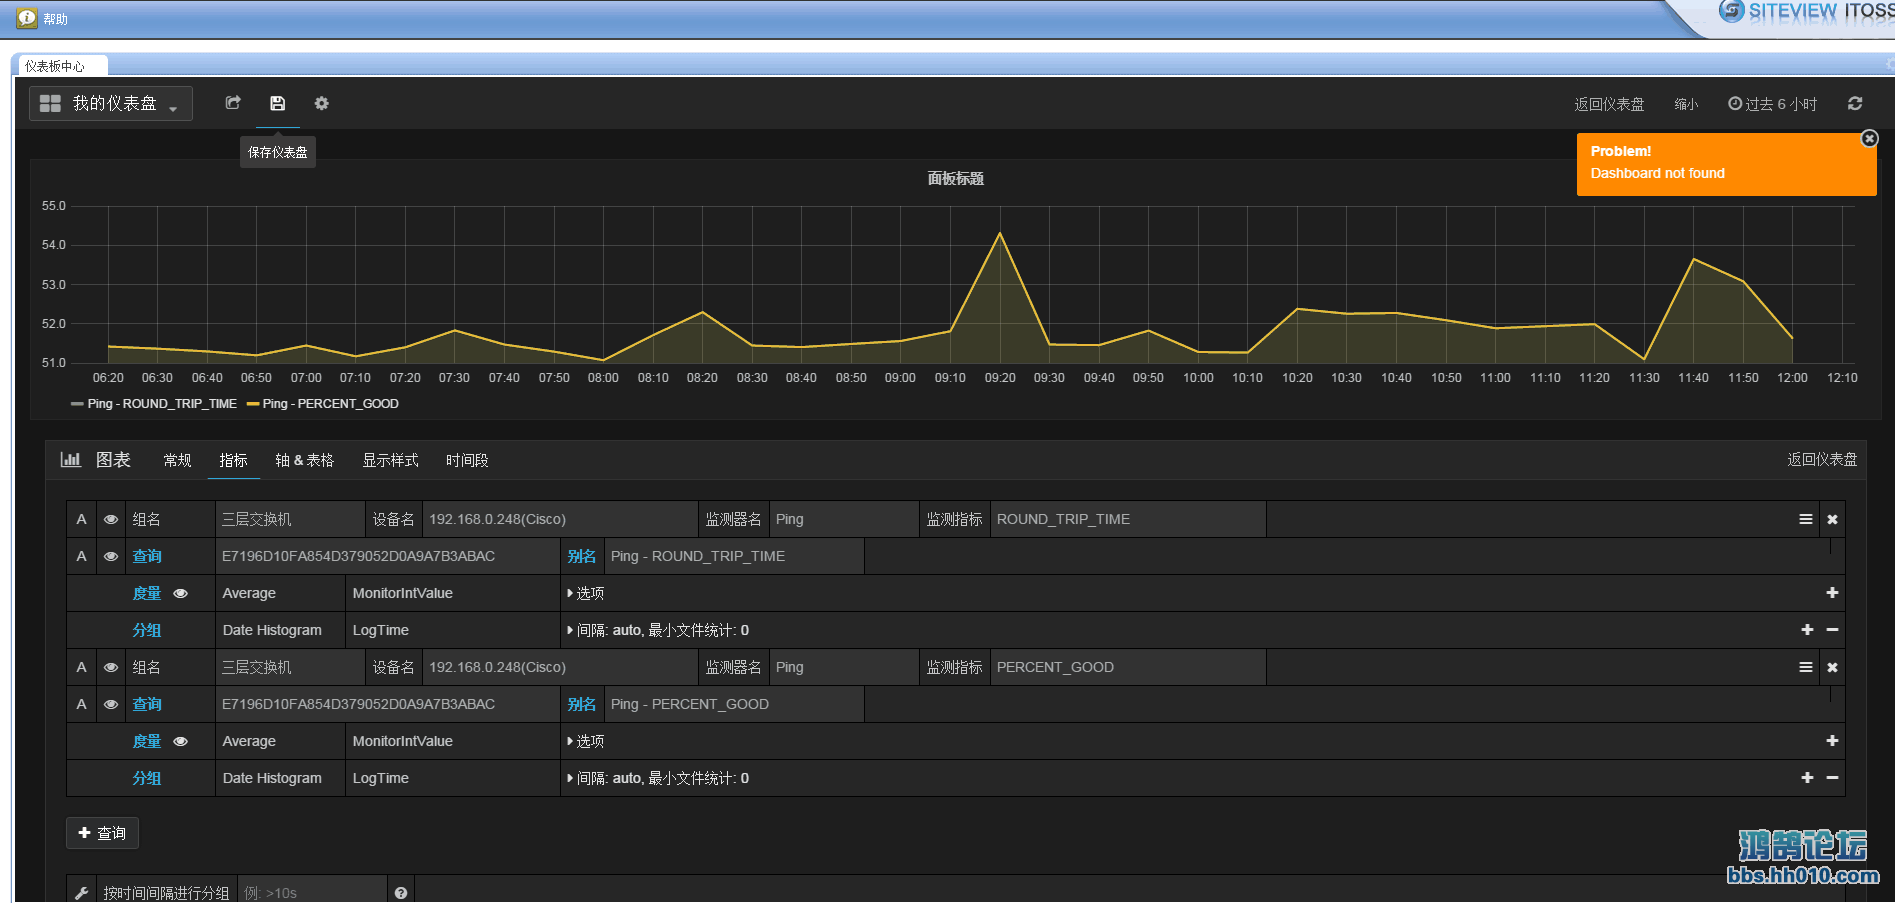The height and width of the screenshot is (903, 1895).
Task: Add a metric with plus in ROUND_TRIP_TIME 度量 row
Action: point(1832,593)
